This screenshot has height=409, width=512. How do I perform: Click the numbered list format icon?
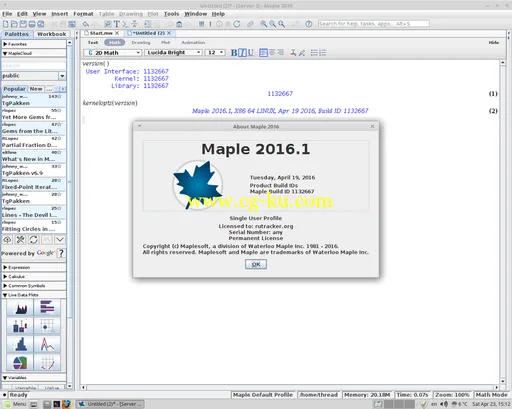[x=323, y=53]
